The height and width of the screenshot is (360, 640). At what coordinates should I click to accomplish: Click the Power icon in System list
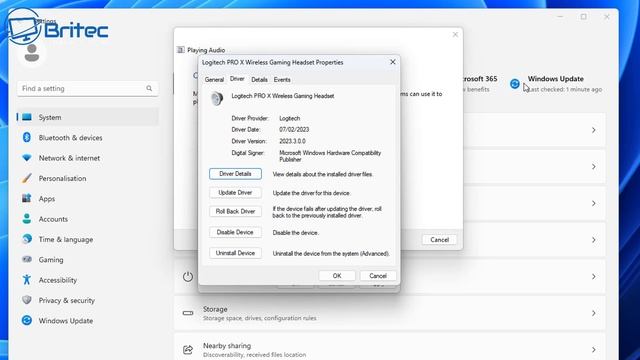188,276
